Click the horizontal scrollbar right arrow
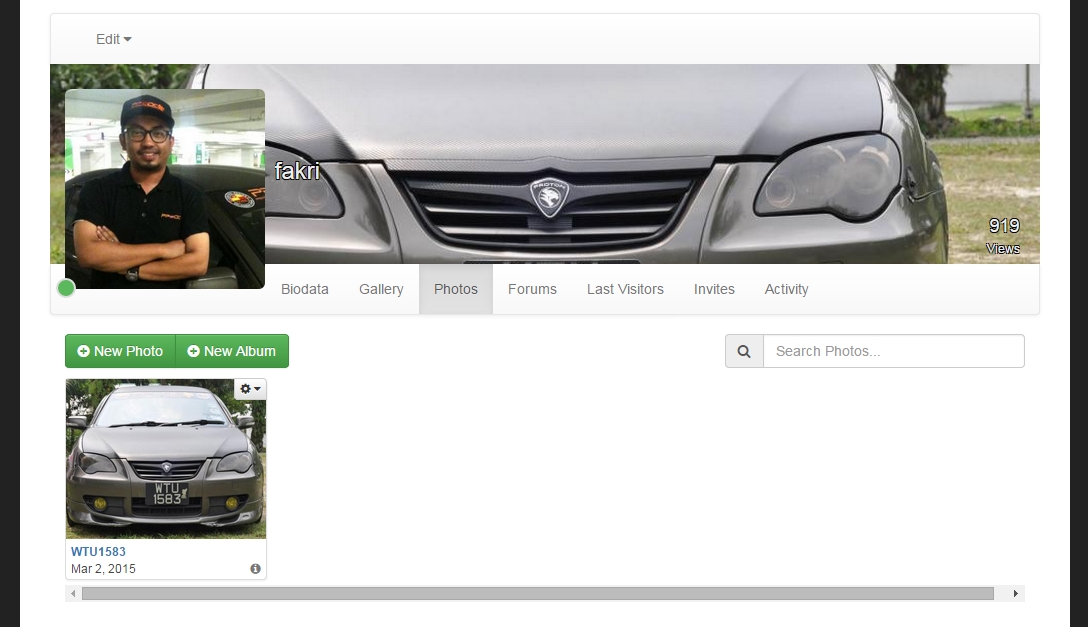This screenshot has width=1088, height=627. [x=1016, y=594]
